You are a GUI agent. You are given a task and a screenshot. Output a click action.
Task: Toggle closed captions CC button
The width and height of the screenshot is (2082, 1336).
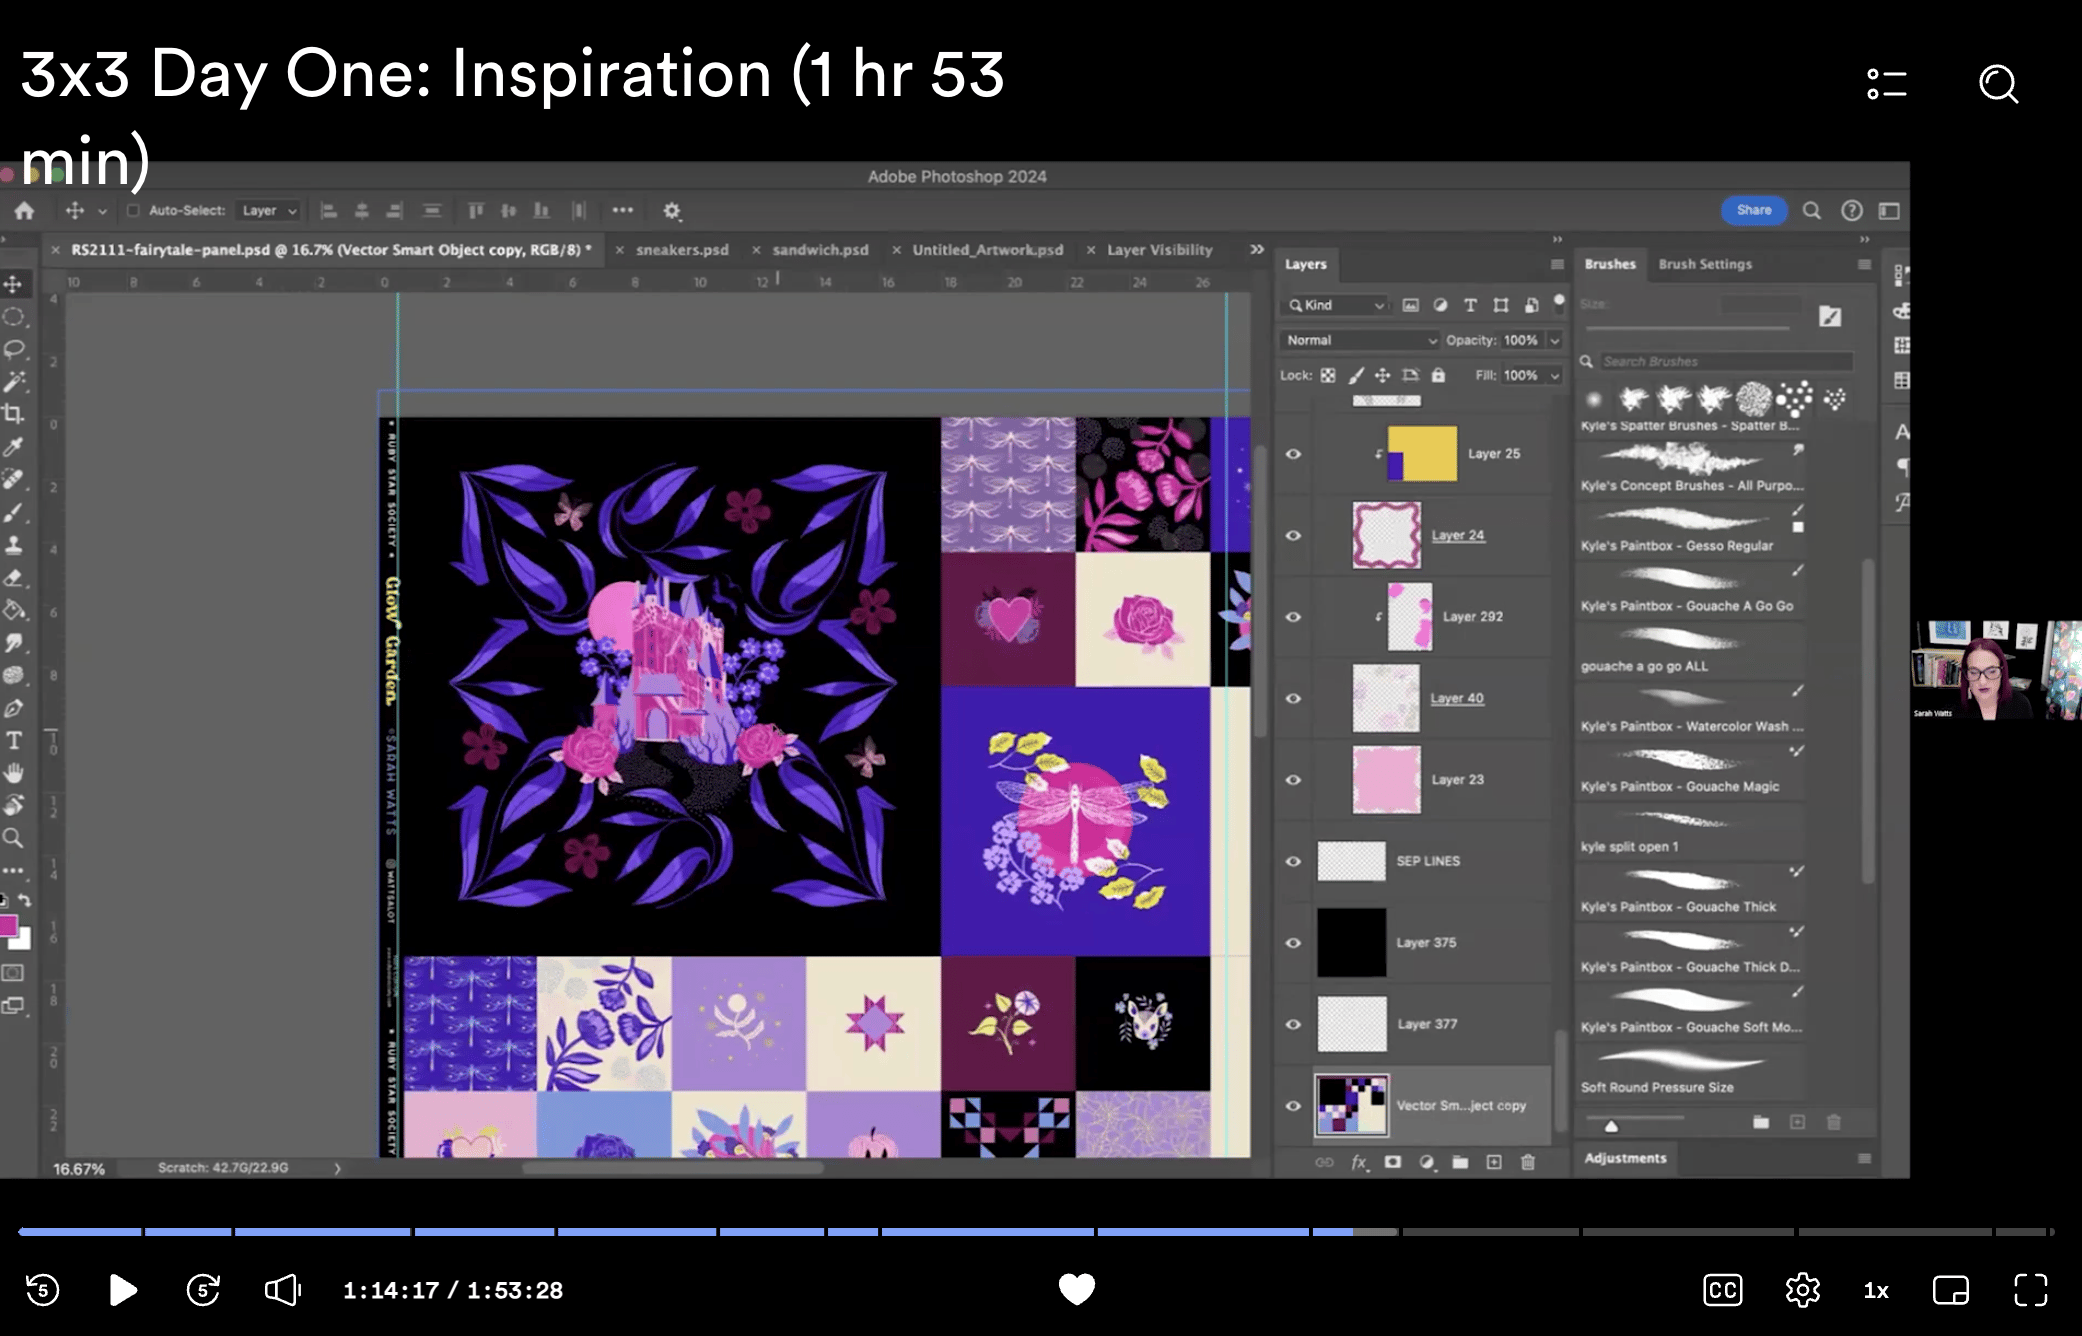1722,1290
